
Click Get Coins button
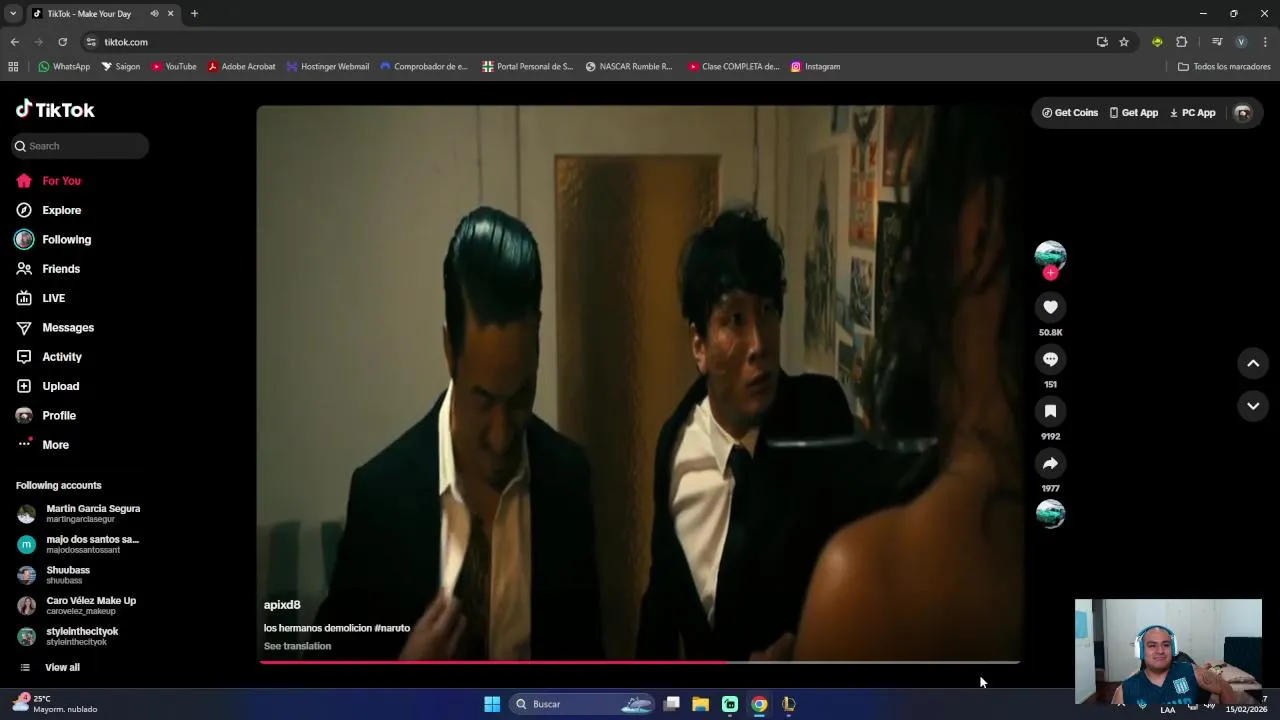click(1070, 113)
